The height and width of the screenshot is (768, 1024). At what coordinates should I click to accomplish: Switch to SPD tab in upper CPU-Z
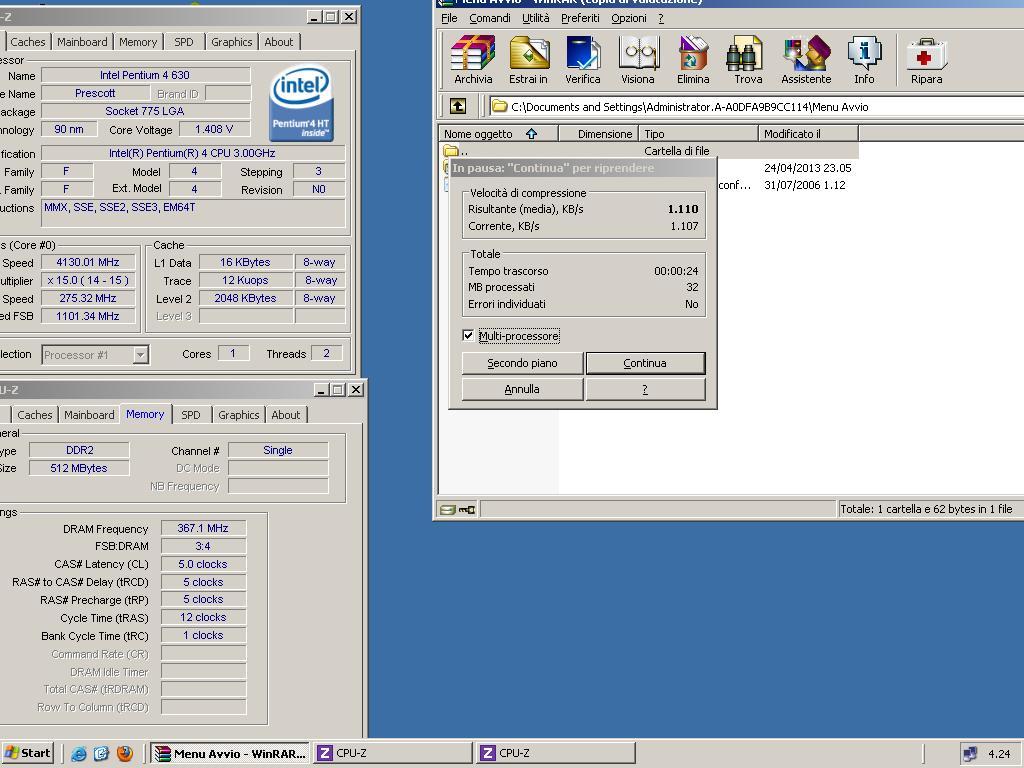(x=184, y=42)
